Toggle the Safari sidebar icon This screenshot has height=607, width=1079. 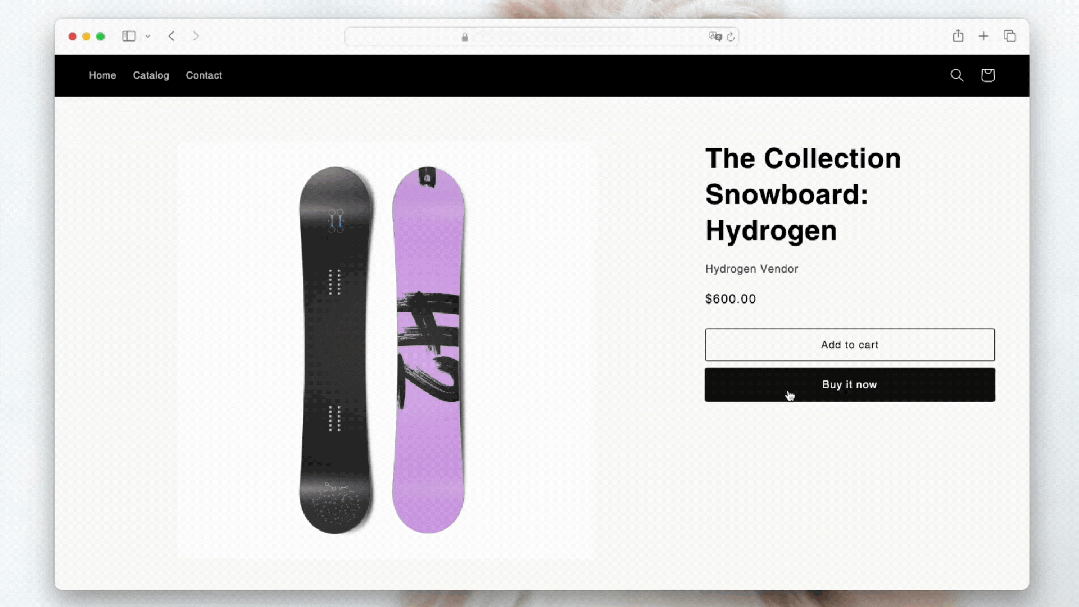click(x=129, y=36)
